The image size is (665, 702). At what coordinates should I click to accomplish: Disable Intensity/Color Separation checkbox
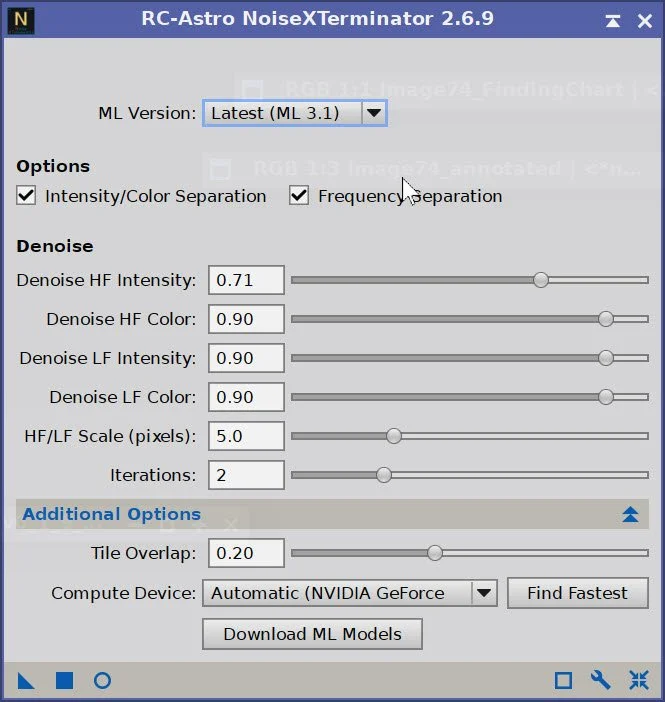coord(26,196)
